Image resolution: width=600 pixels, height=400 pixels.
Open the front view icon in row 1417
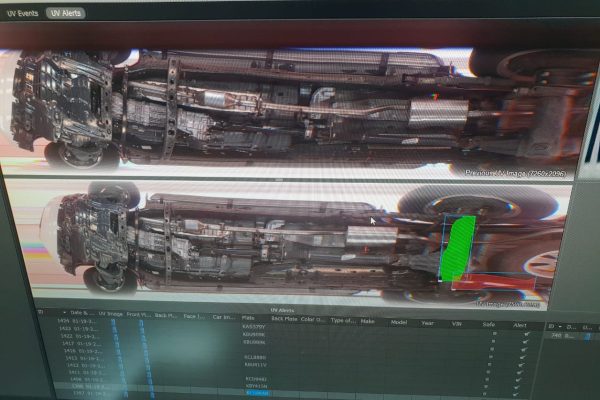coord(144,344)
